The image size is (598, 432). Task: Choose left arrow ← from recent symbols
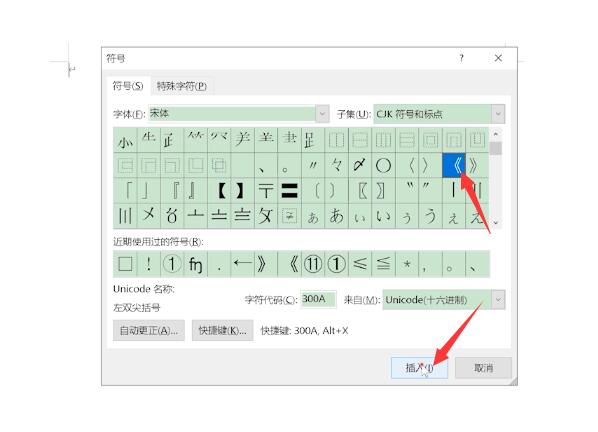[243, 264]
